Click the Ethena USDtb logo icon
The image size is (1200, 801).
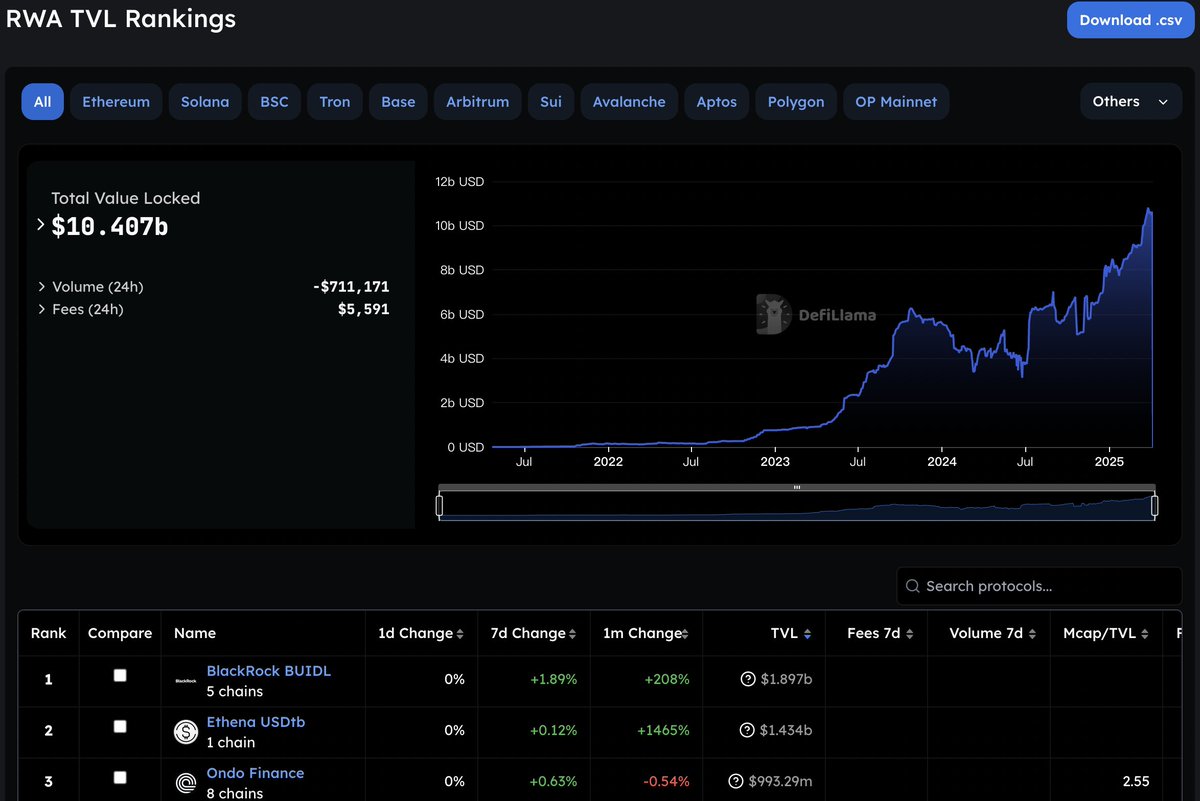click(x=186, y=732)
